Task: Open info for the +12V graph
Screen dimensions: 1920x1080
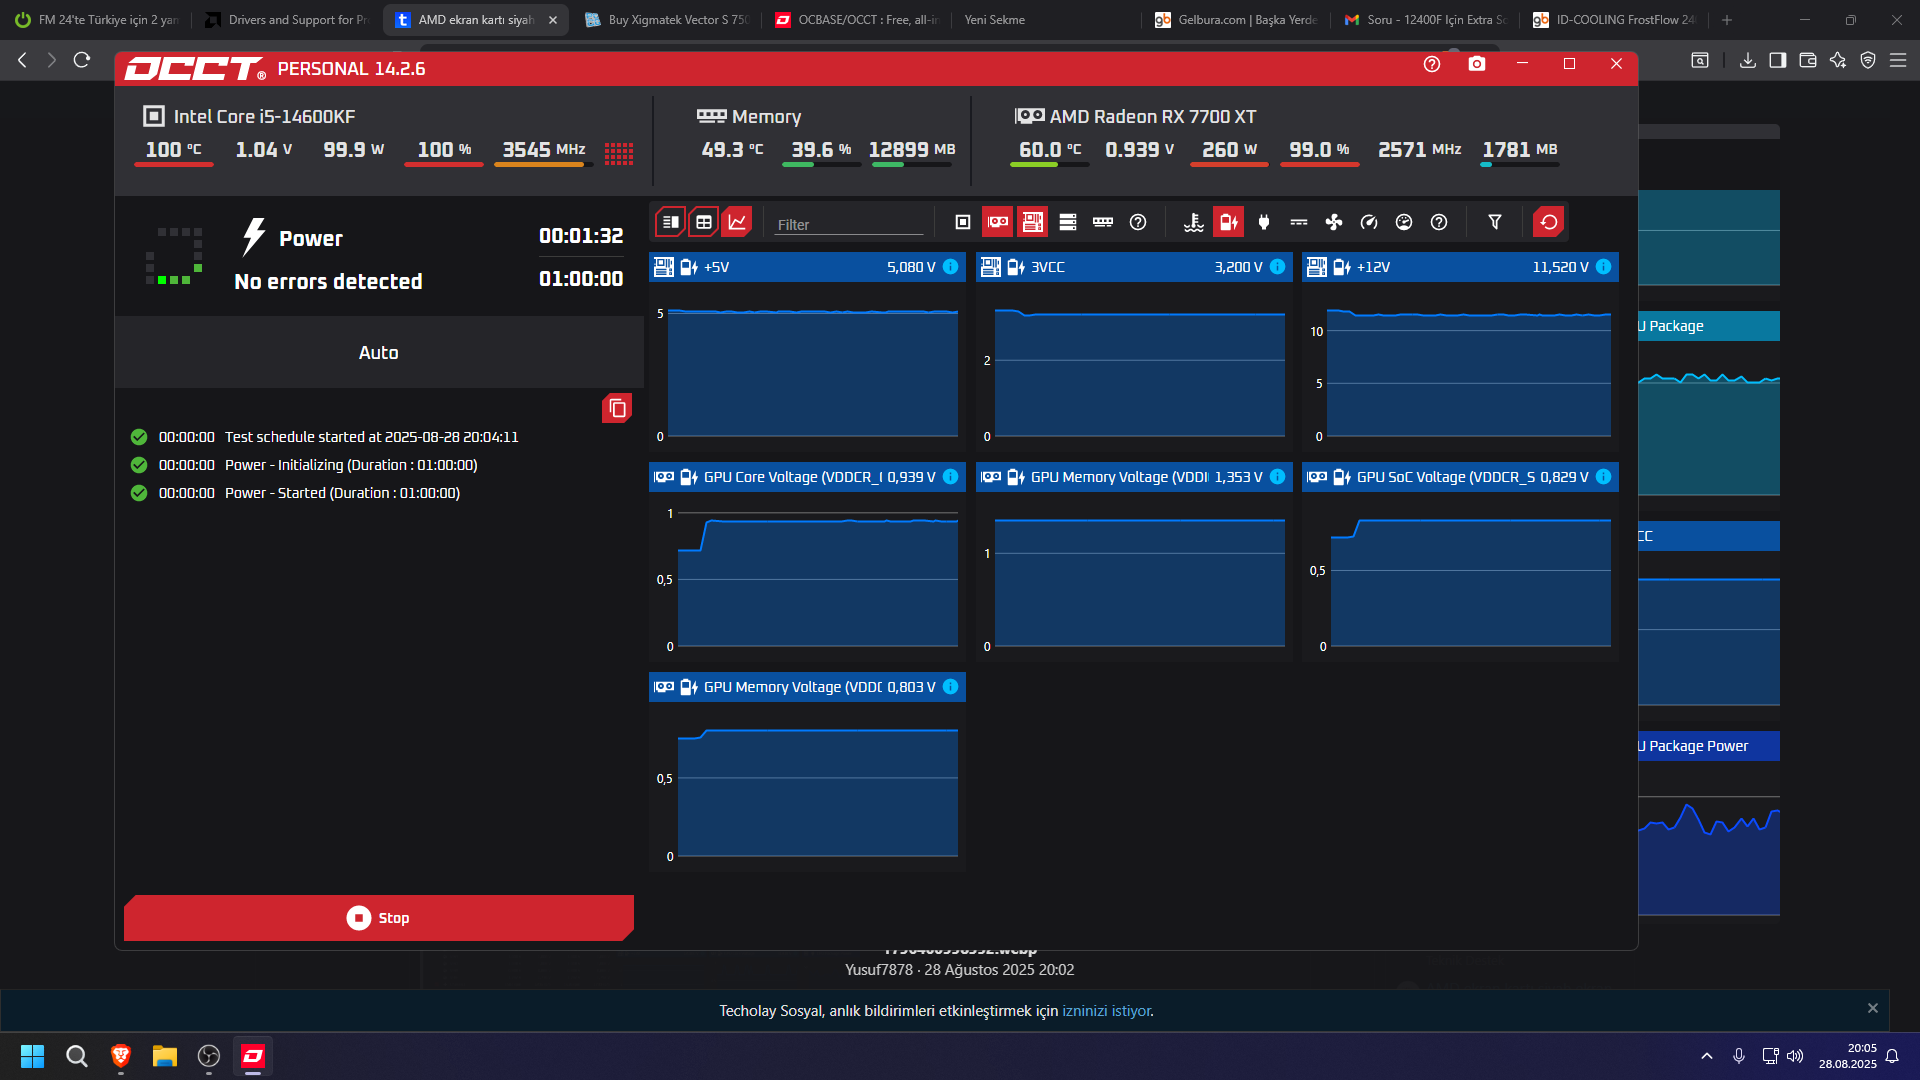Action: (x=1604, y=267)
